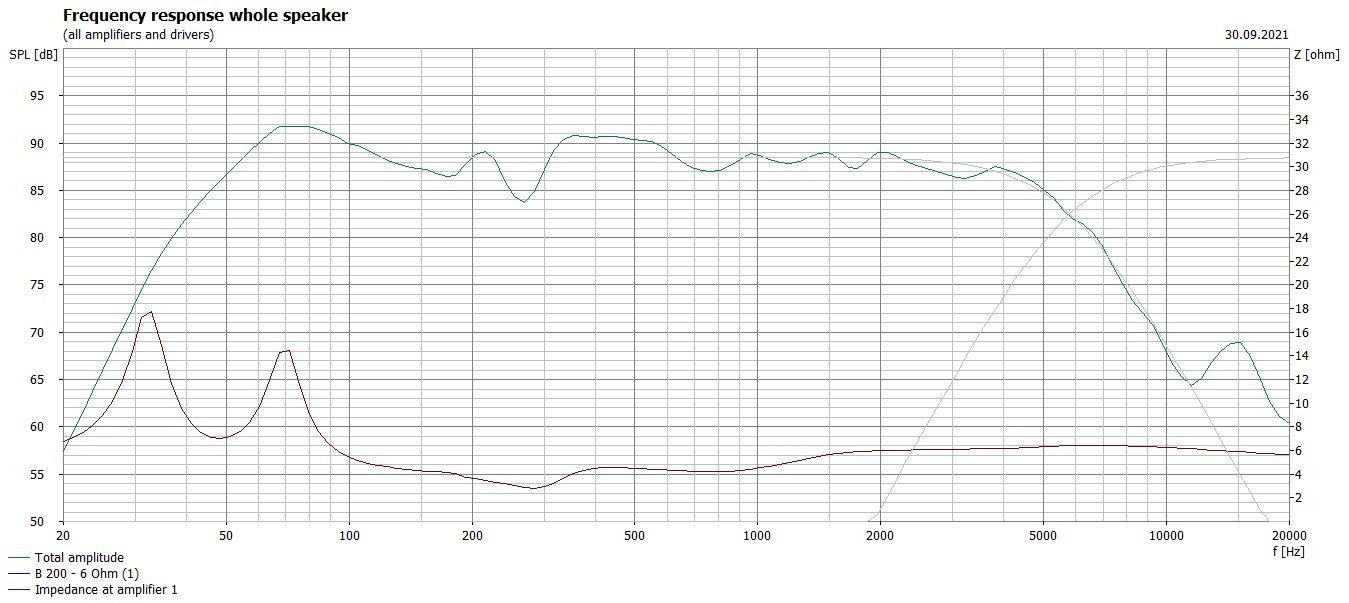Click the 95 dB SPL axis value
Image resolution: width=1349 pixels, height=603 pixels.
pyautogui.click(x=37, y=96)
